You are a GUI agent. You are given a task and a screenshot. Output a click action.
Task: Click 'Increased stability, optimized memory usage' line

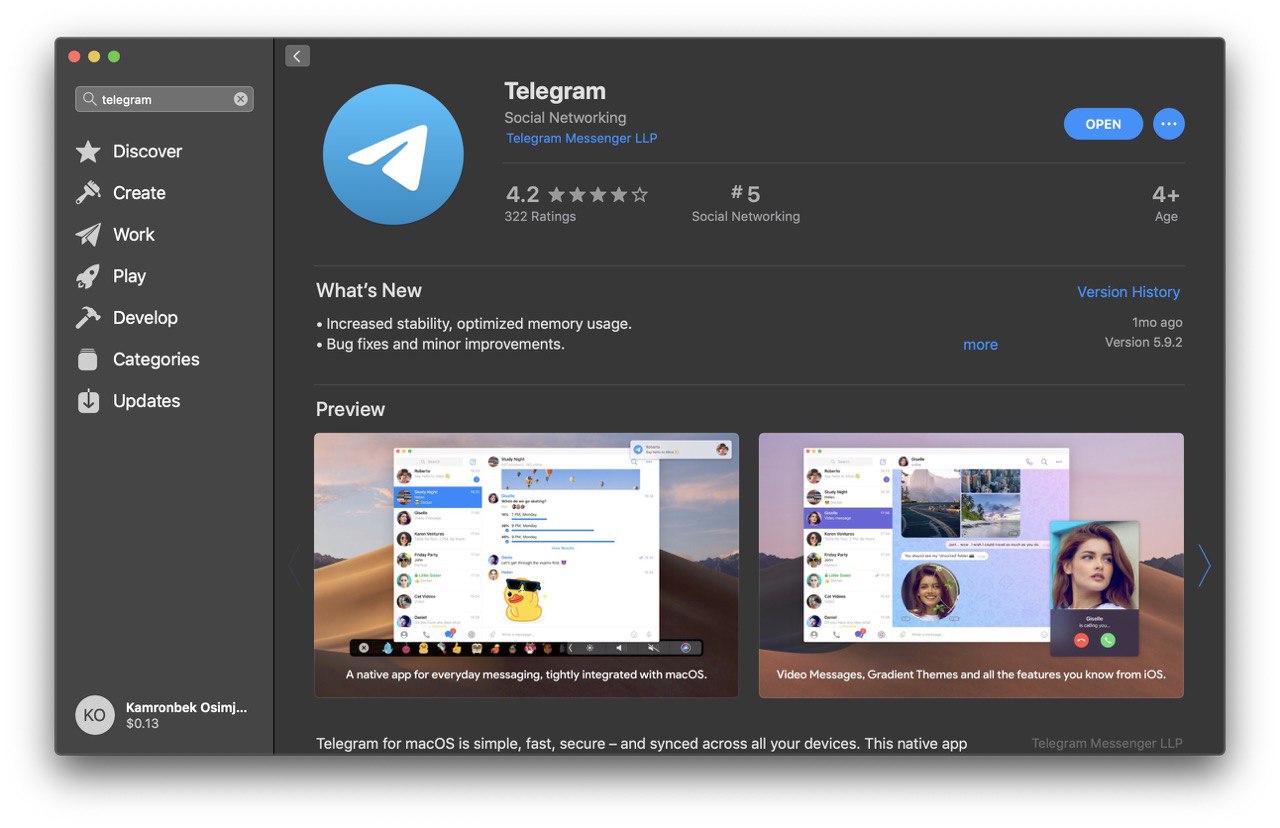coord(474,324)
